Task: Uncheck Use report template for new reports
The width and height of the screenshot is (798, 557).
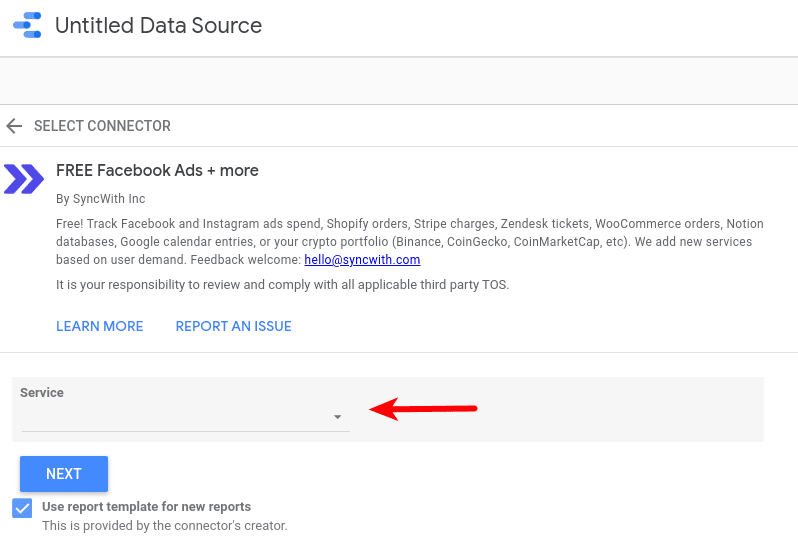Action: [22, 508]
